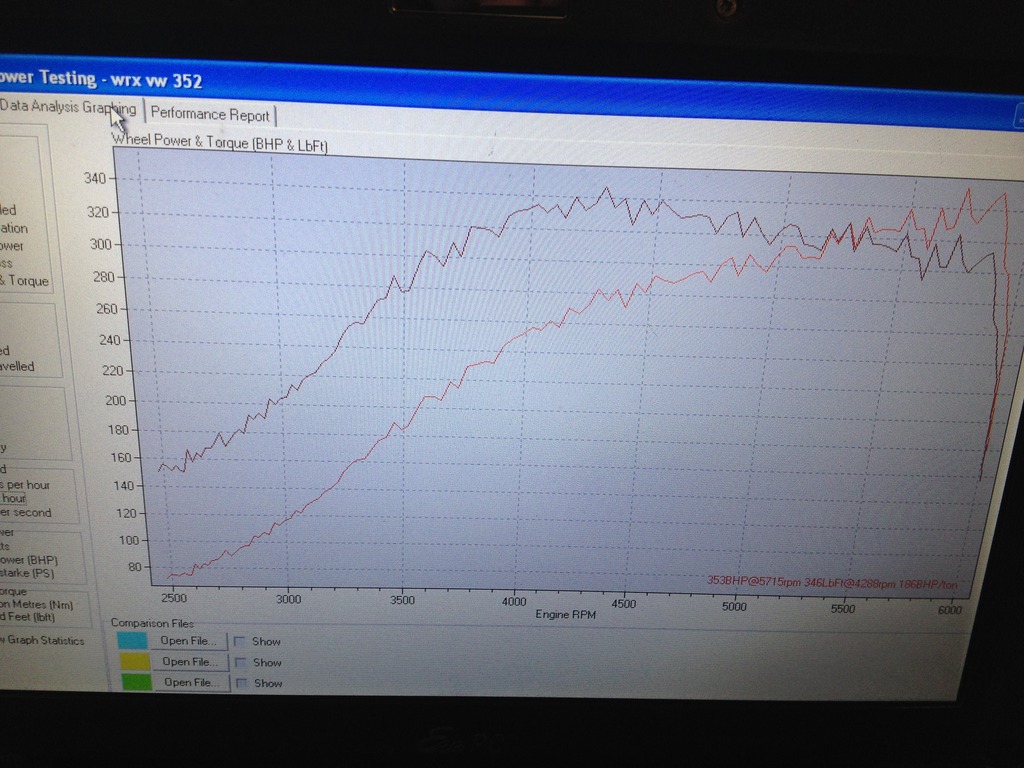
Task: Choose the Metres (Nm) torque unit option
Action: point(30,603)
